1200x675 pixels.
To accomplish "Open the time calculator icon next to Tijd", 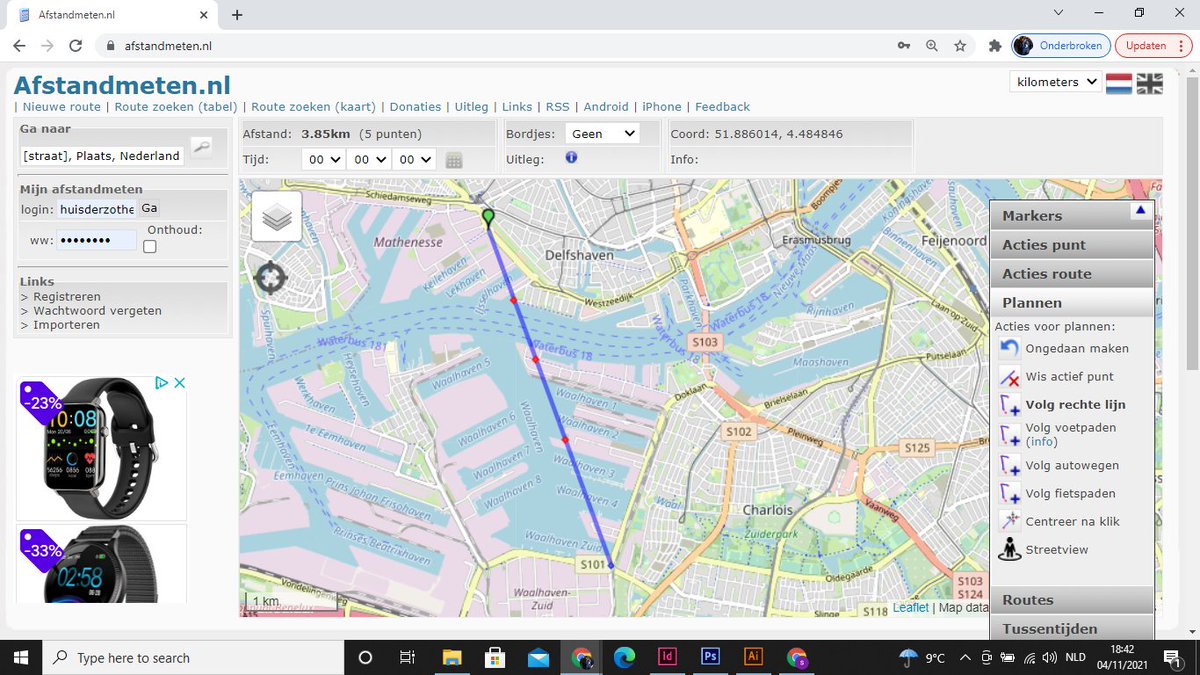I will click(x=453, y=160).
